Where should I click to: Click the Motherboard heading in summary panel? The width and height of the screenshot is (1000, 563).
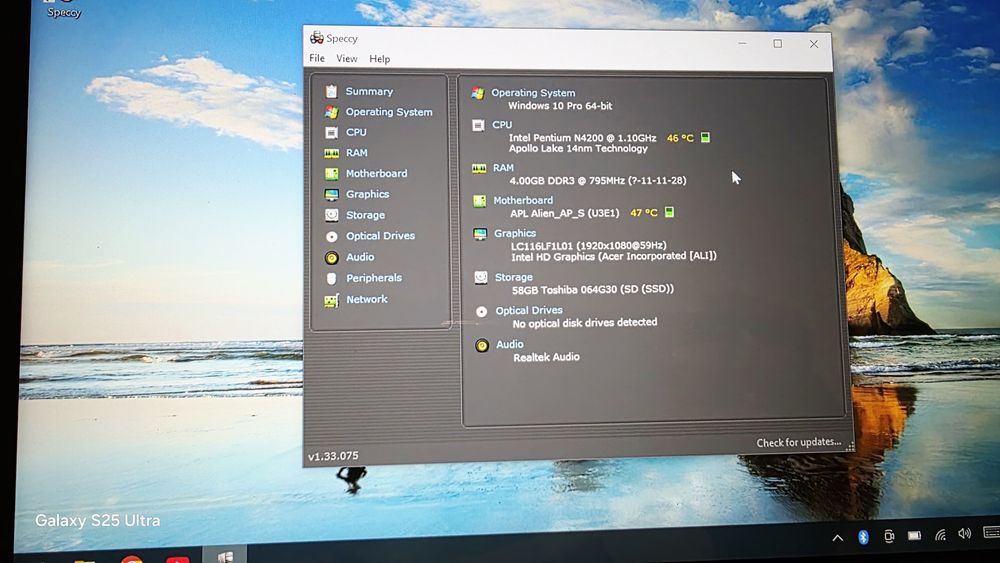(523, 200)
